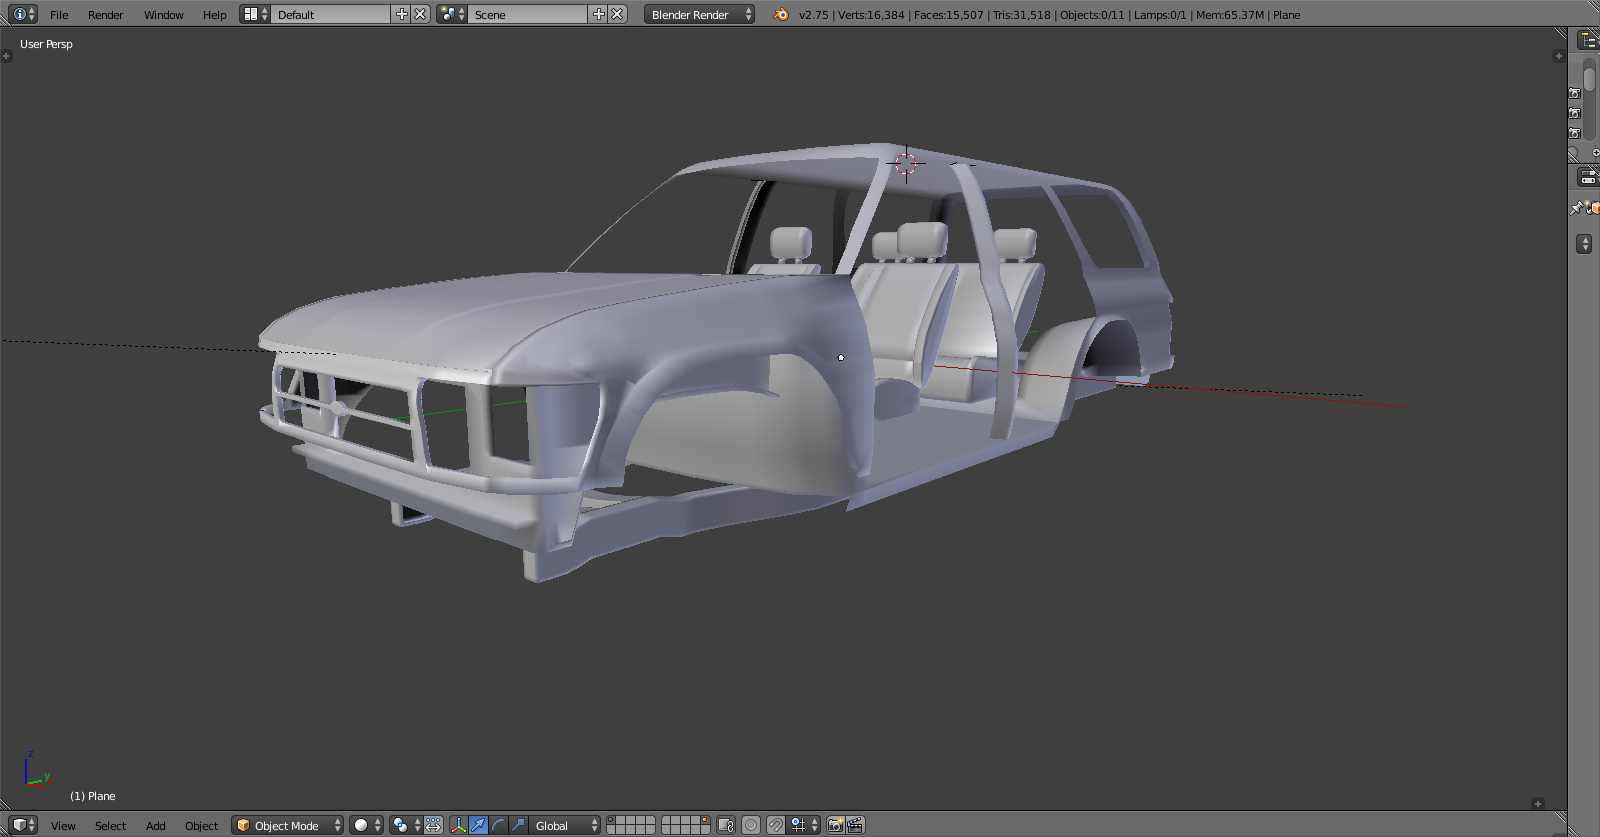The image size is (1600, 837).
Task: Click the OpenGL render active viewport camera icon
Action: point(835,825)
